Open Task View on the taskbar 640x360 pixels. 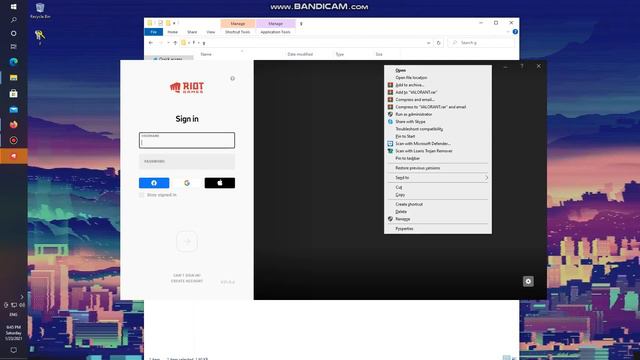(x=13, y=47)
